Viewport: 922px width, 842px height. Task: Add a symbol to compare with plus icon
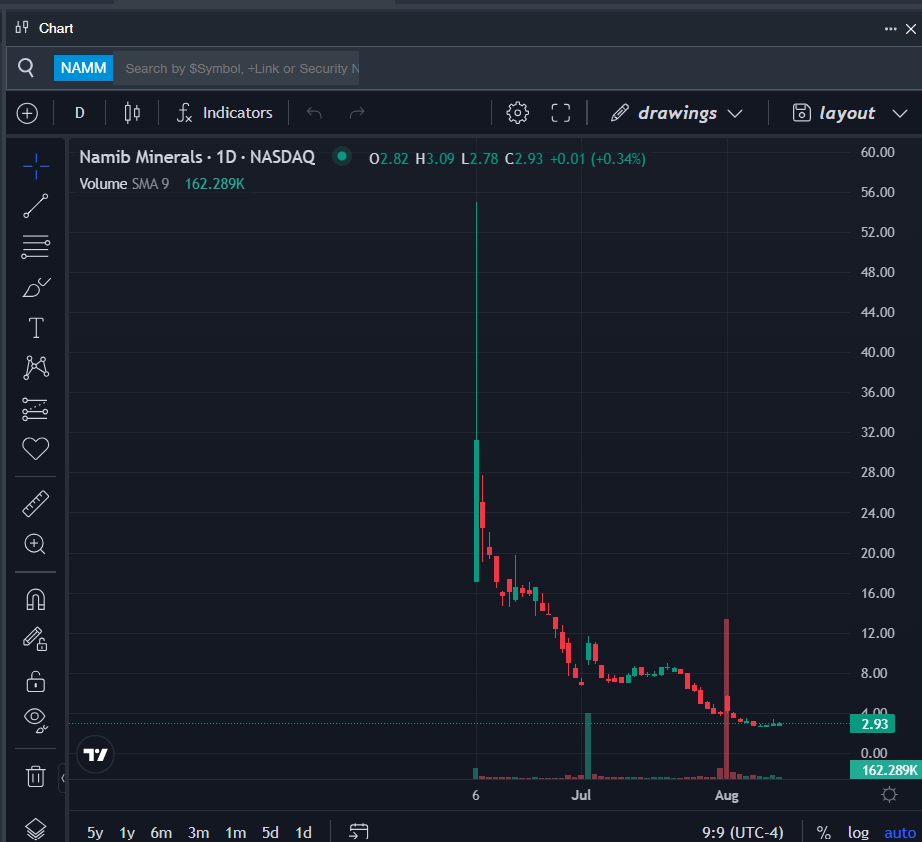point(28,113)
